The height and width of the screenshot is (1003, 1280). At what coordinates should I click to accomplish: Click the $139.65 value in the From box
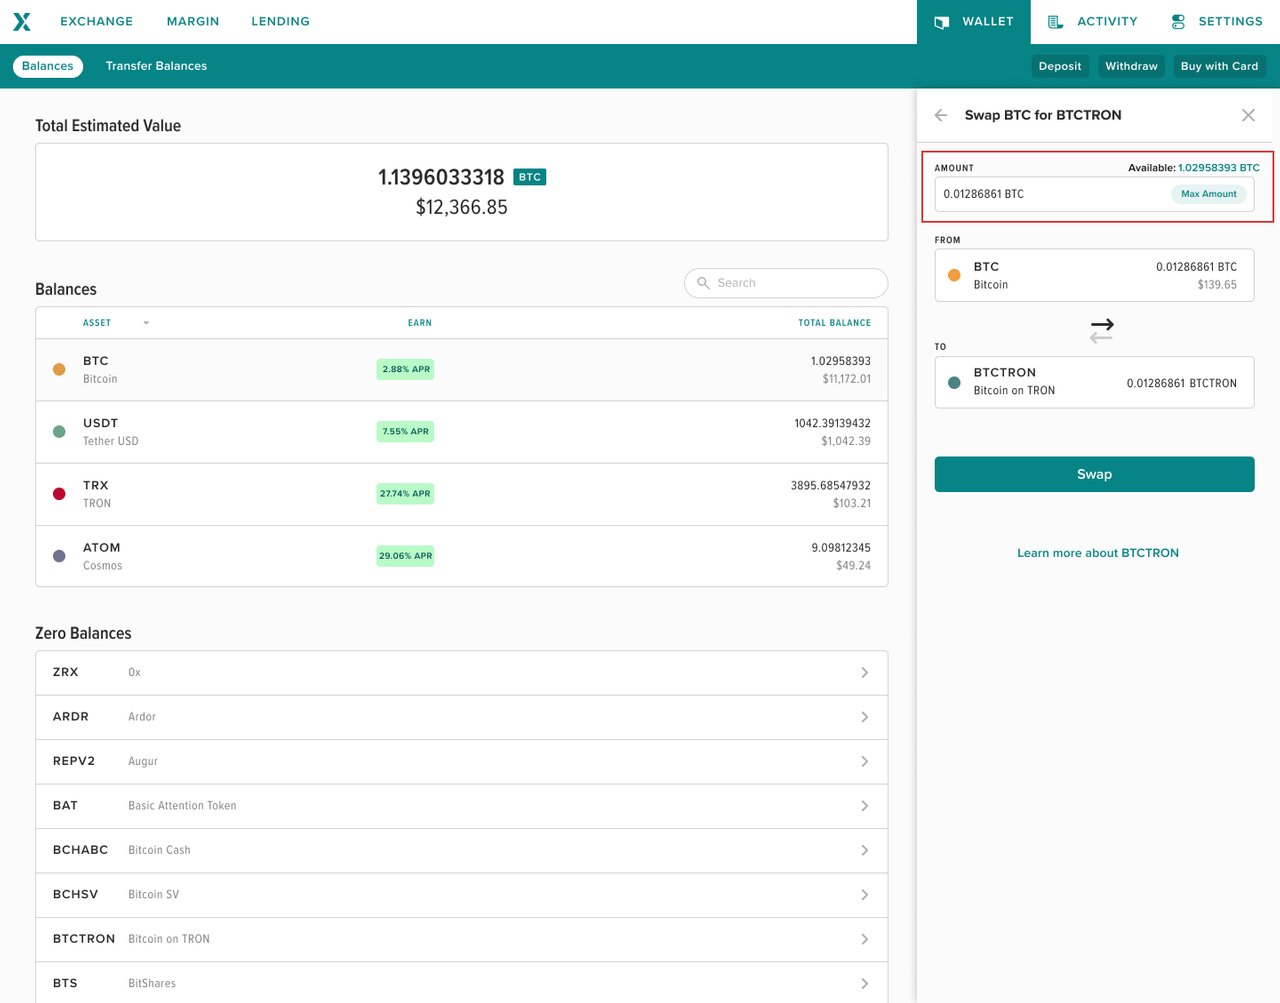(x=1217, y=285)
